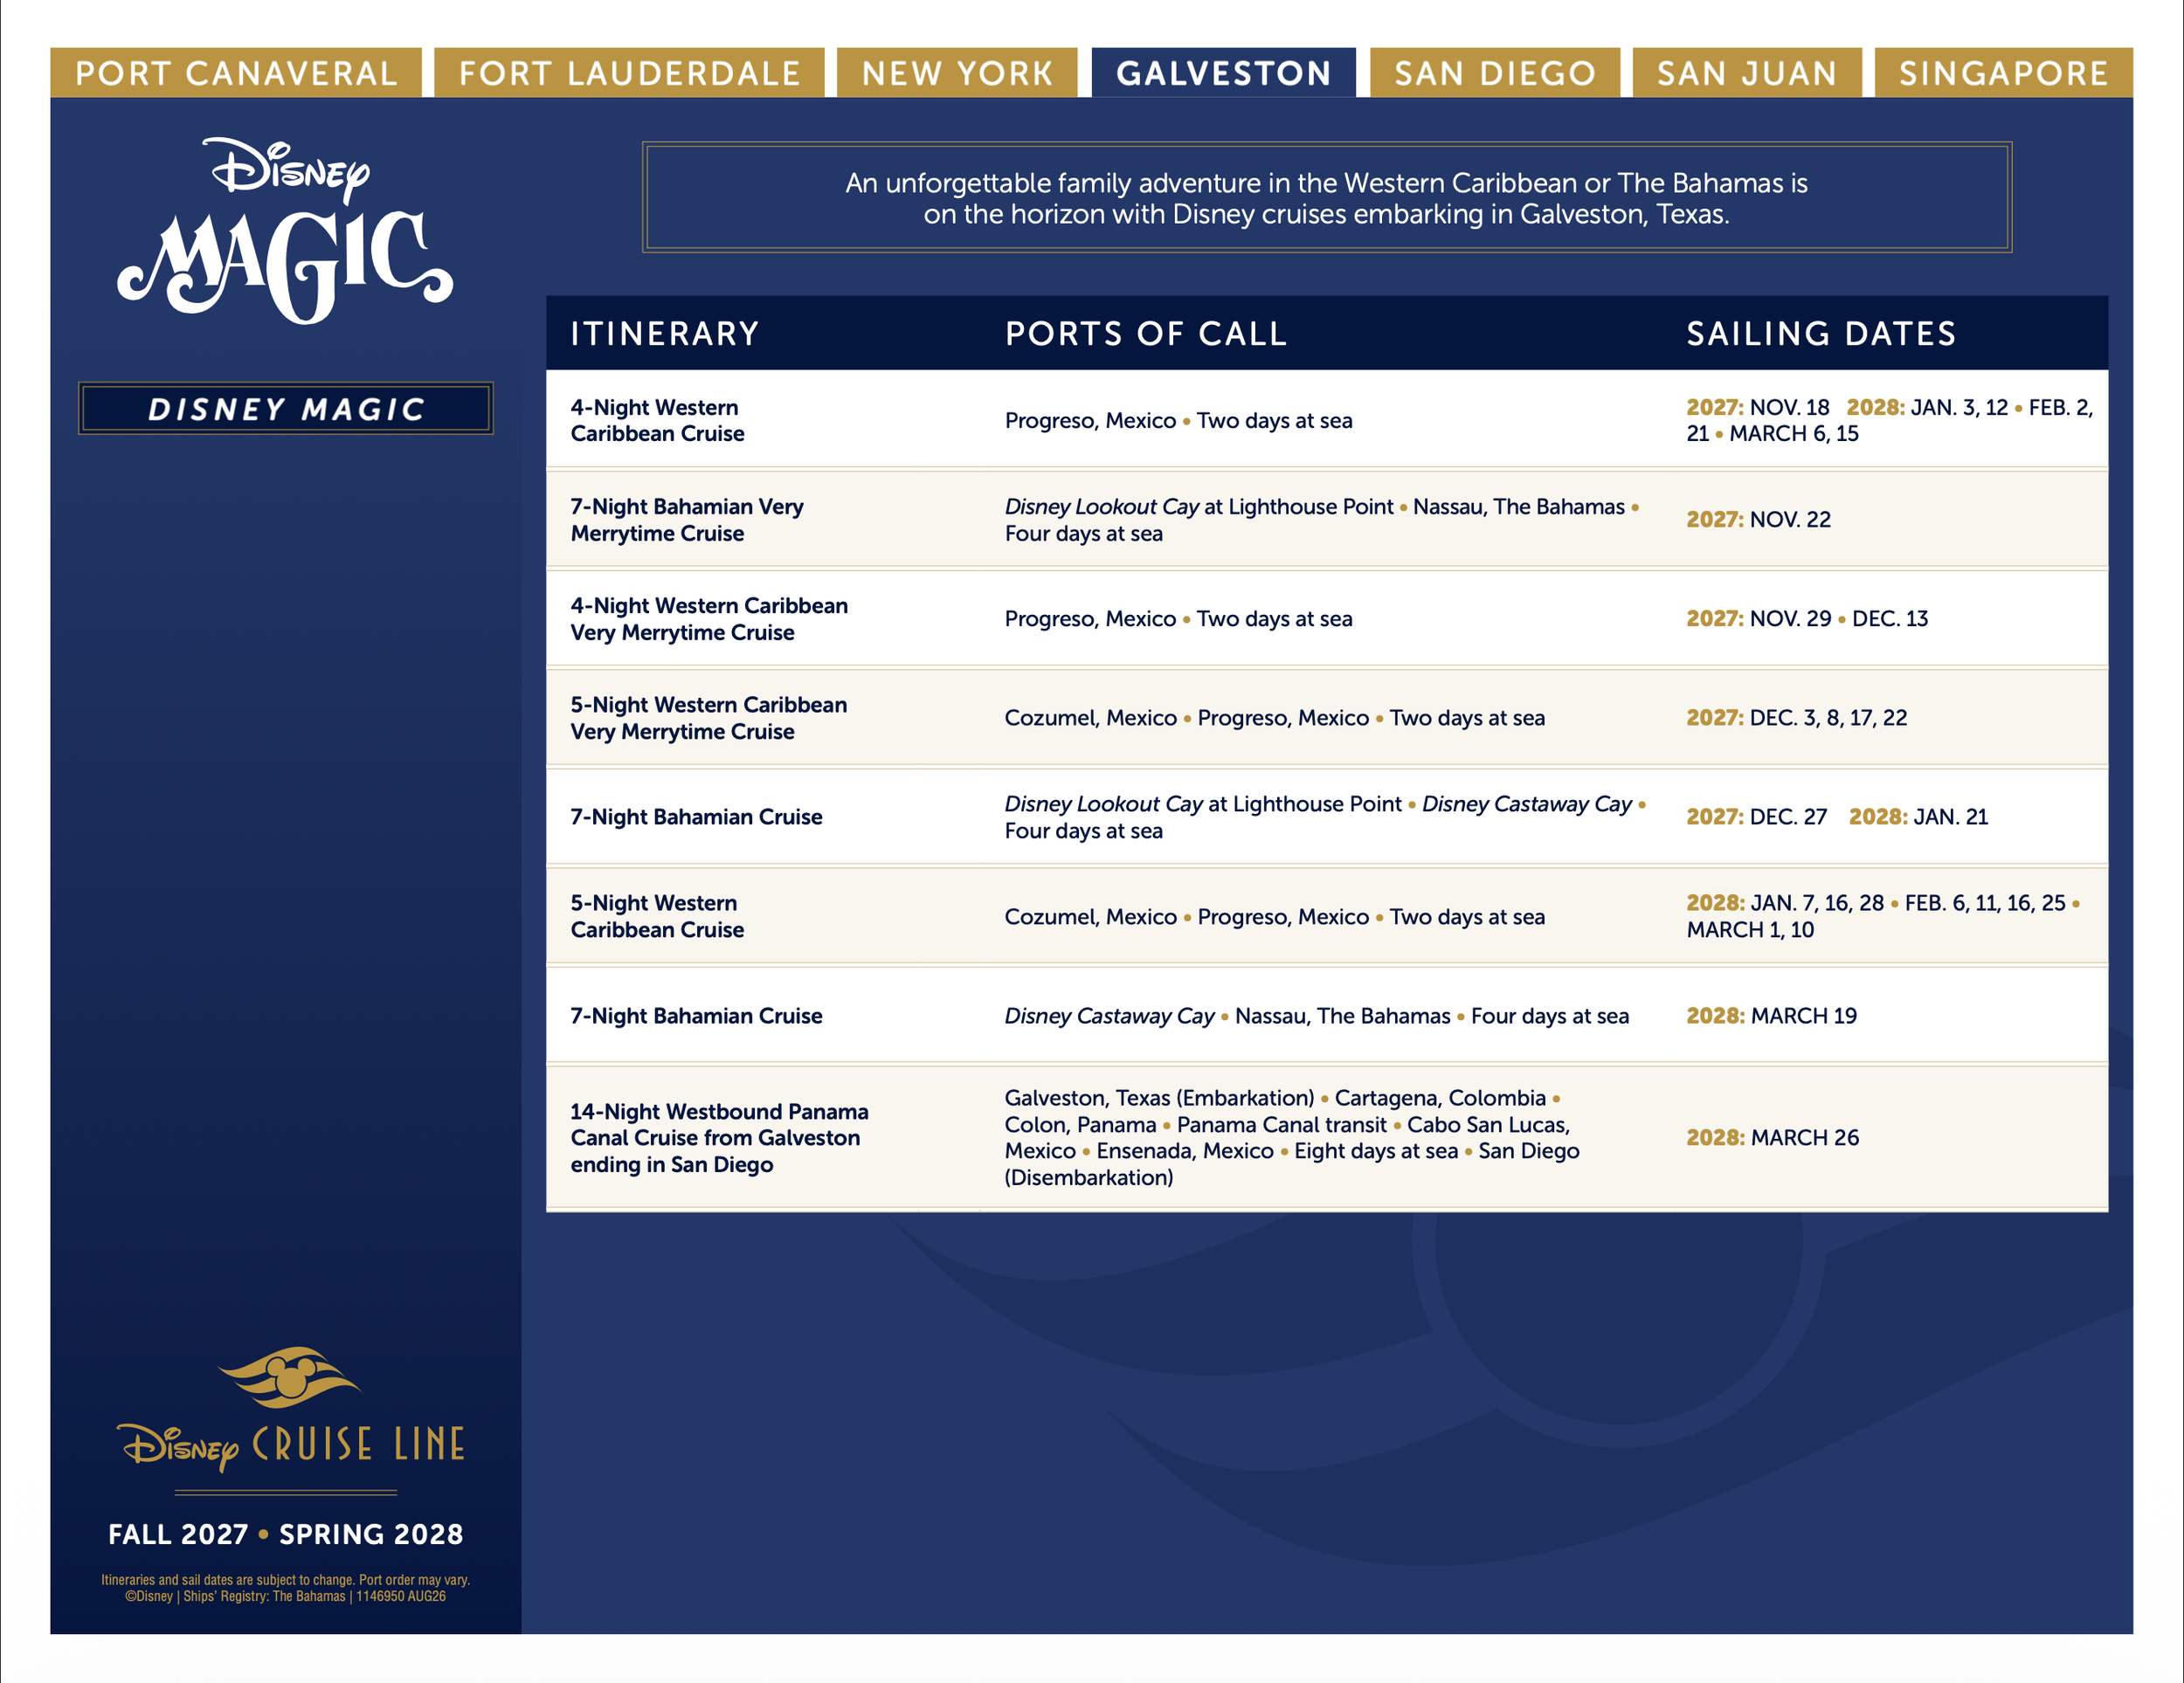Click Lookout Cay • Castaway Cay ports text
Image resolution: width=2184 pixels, height=1683 pixels.
click(1325, 817)
